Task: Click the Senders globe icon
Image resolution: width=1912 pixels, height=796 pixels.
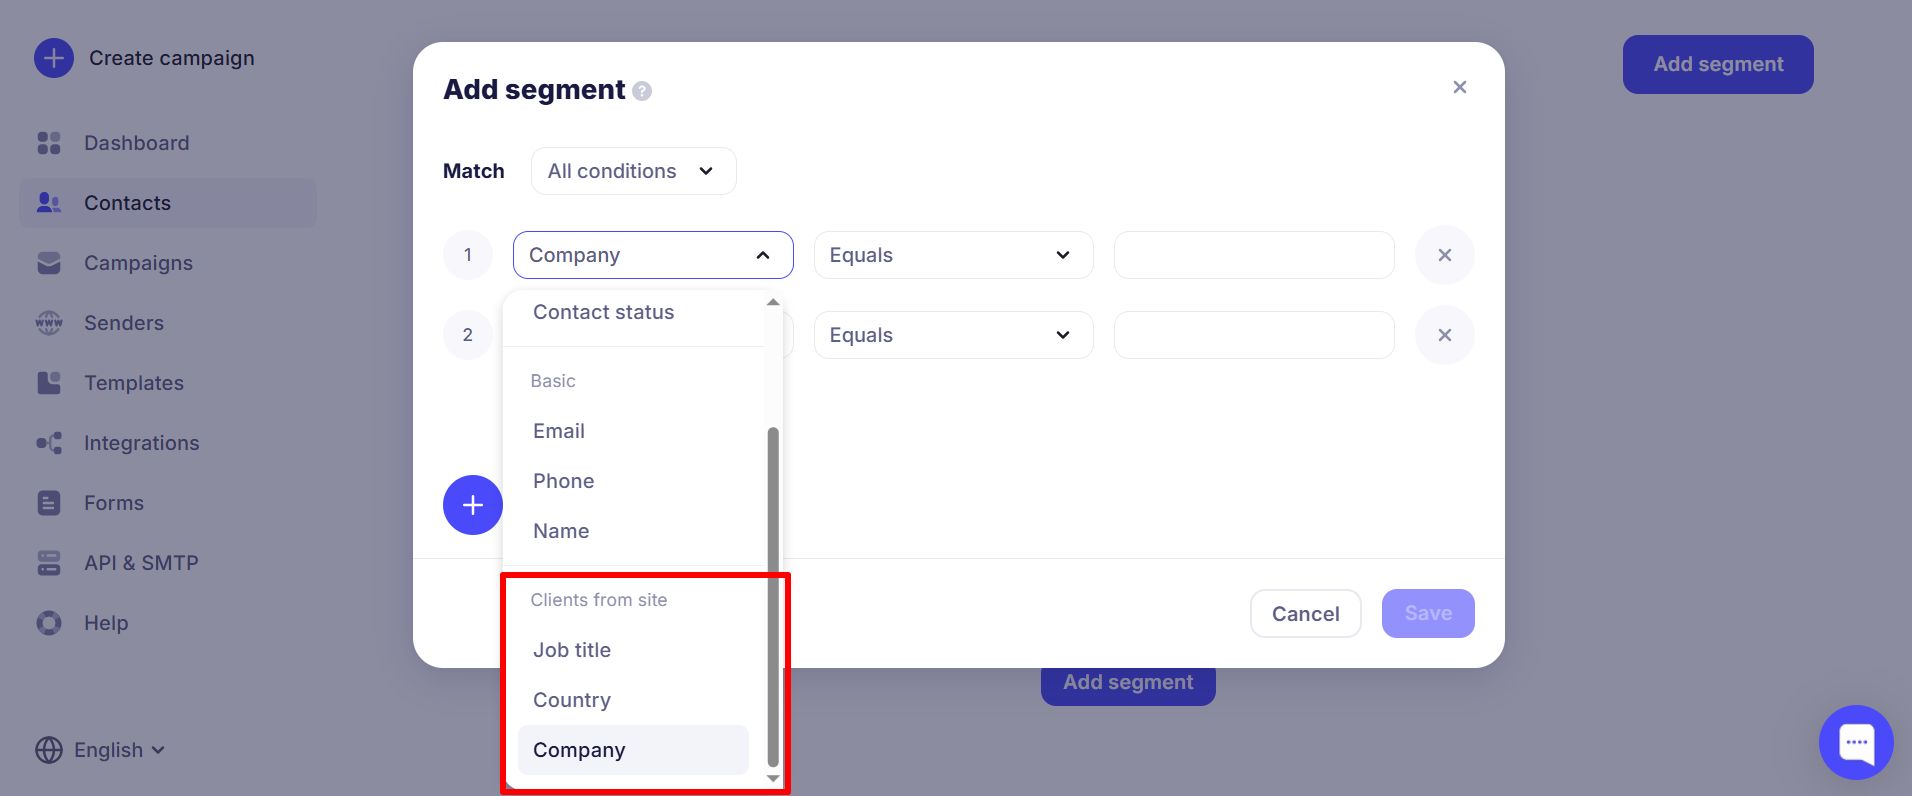Action: coord(49,323)
